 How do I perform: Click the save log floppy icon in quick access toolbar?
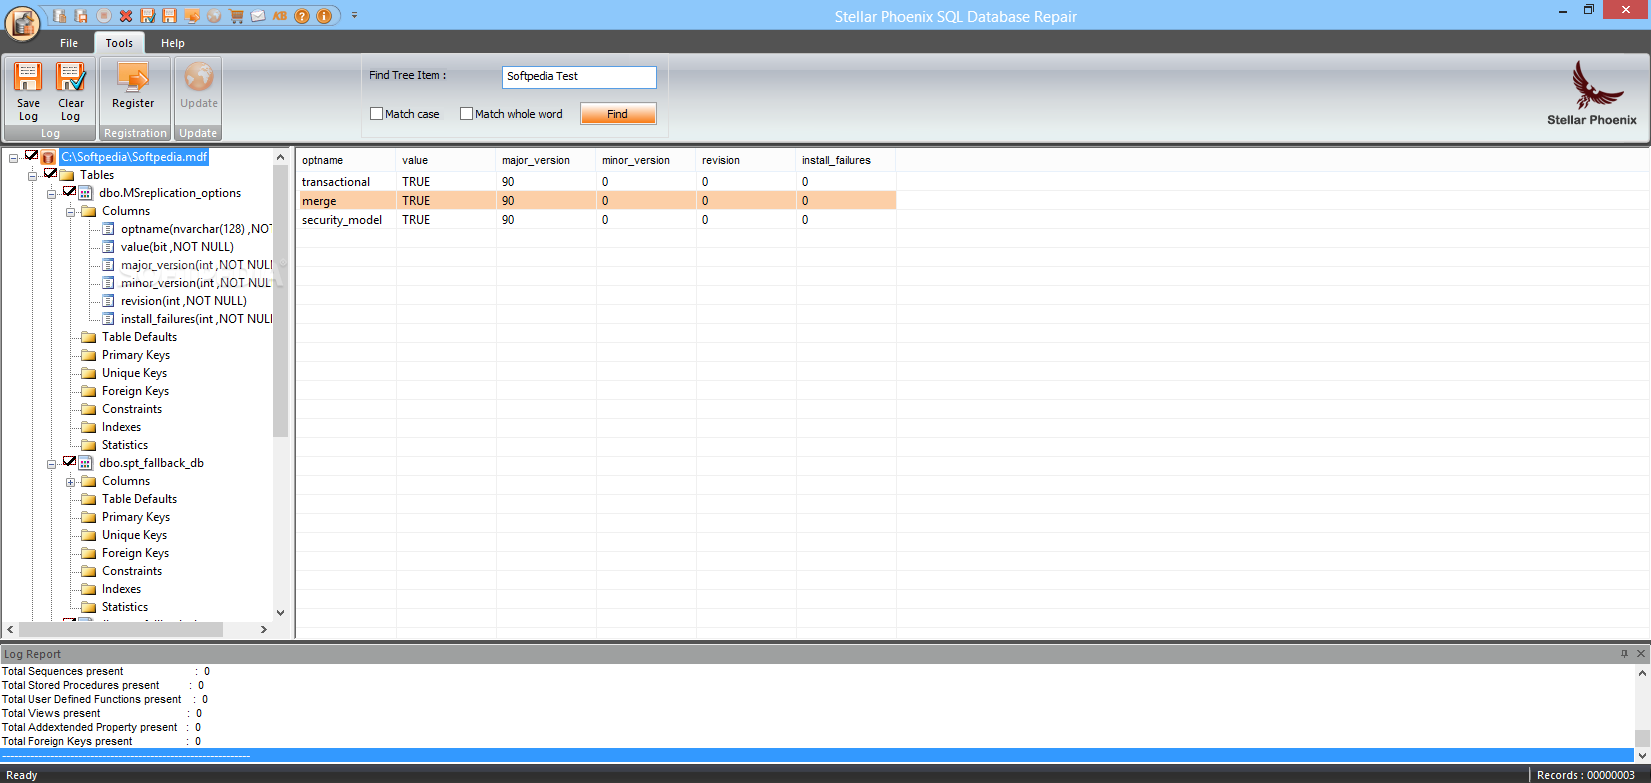click(x=169, y=16)
